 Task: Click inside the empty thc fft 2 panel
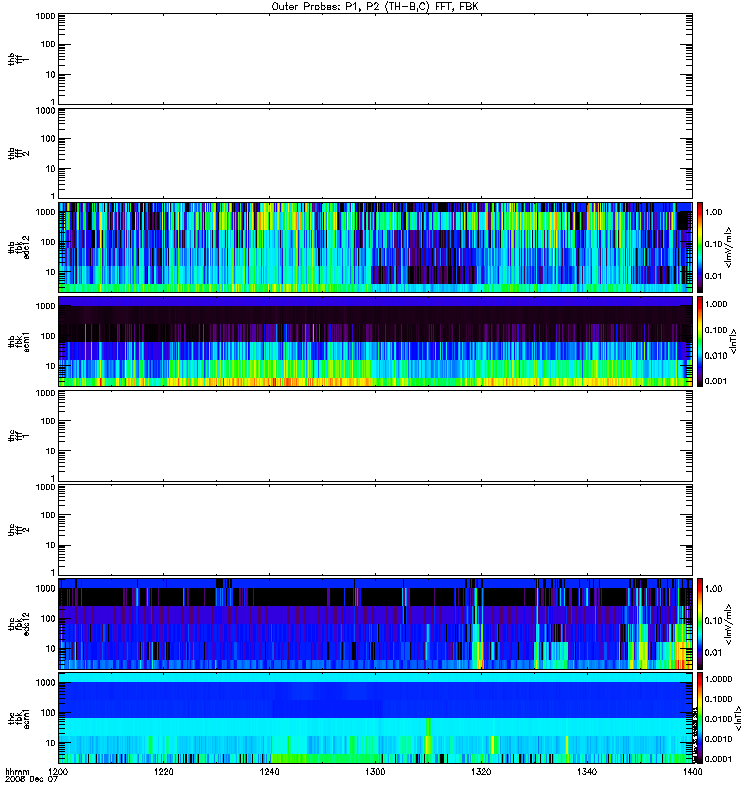click(375, 530)
